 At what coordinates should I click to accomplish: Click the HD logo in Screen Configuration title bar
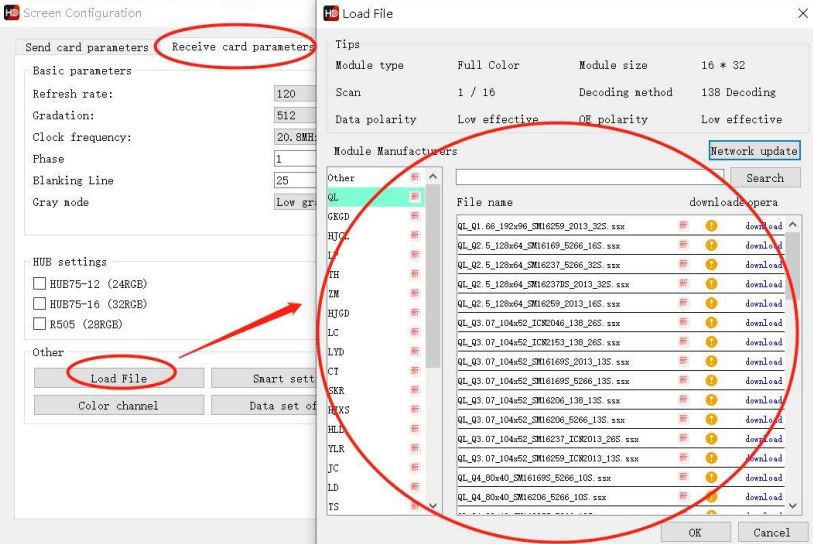click(x=11, y=12)
